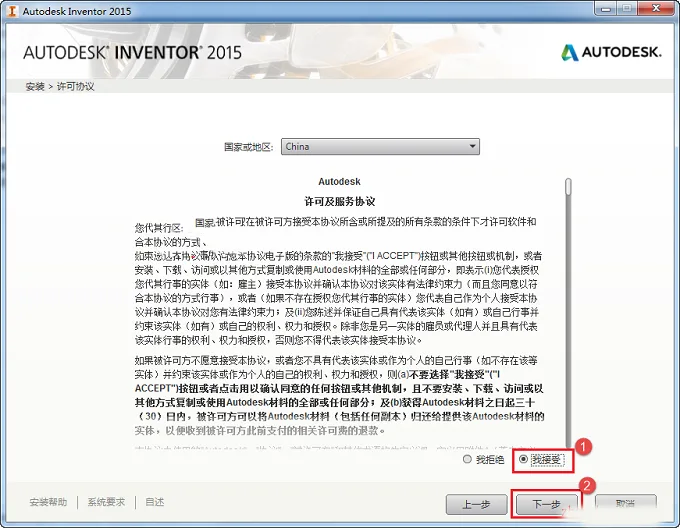Open the 安装帮助 link
The image size is (680, 528).
pyautogui.click(x=48, y=502)
